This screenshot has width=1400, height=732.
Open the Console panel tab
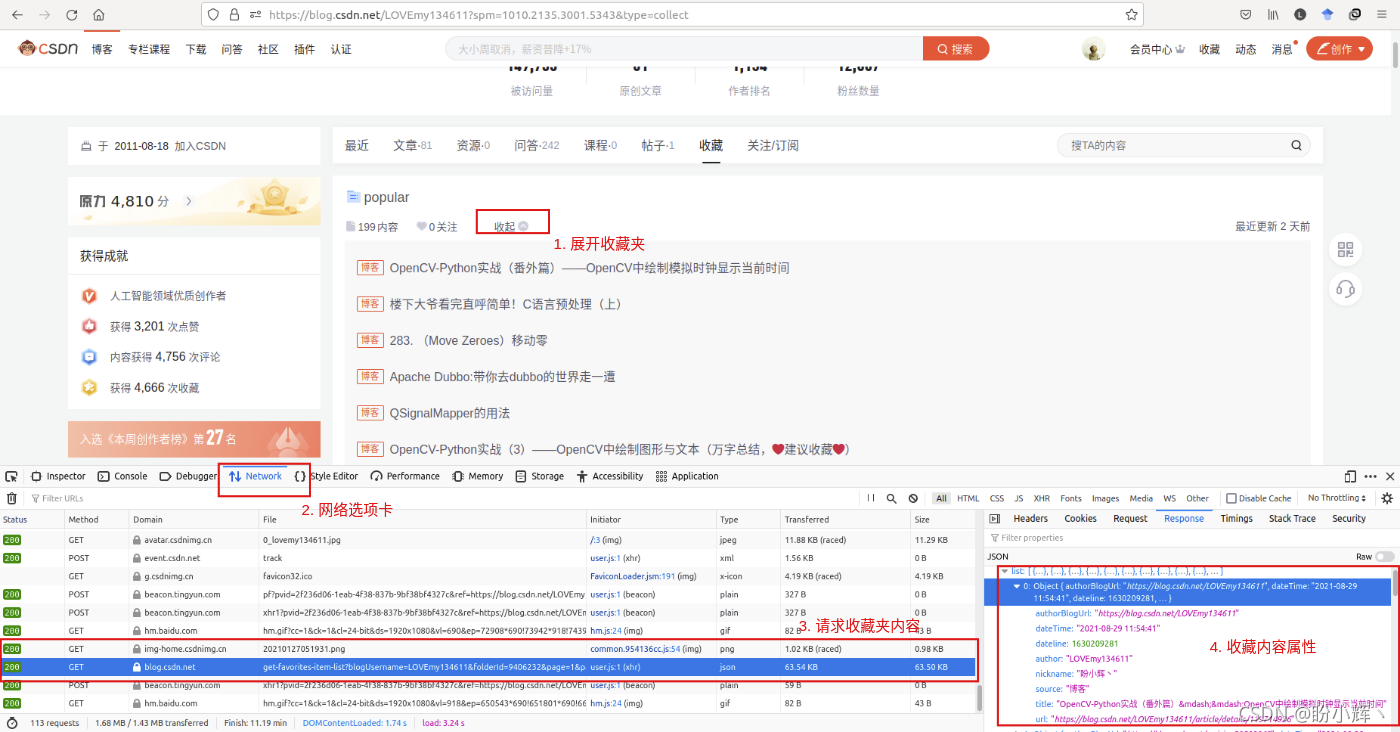123,477
